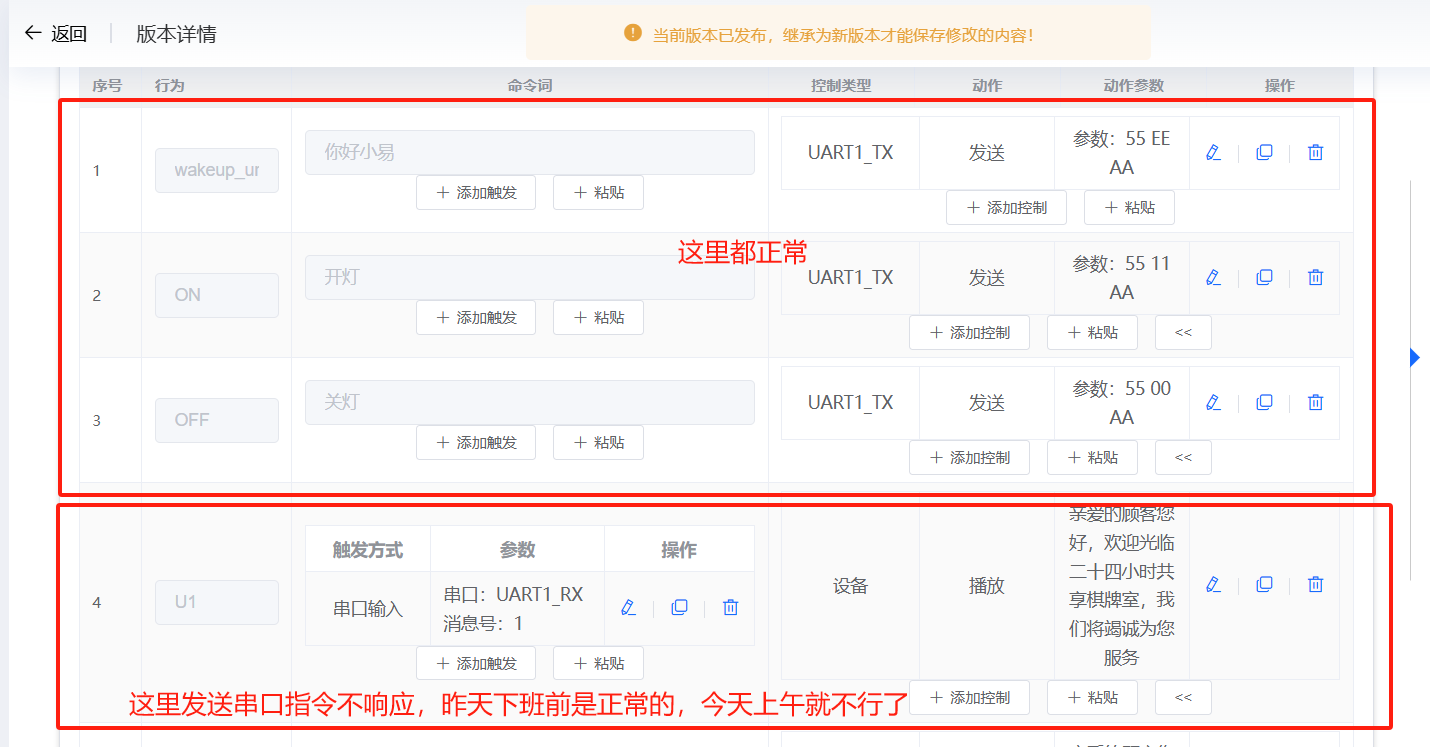
Task: Click the trash icon in the U1 trigger table
Action: click(730, 606)
